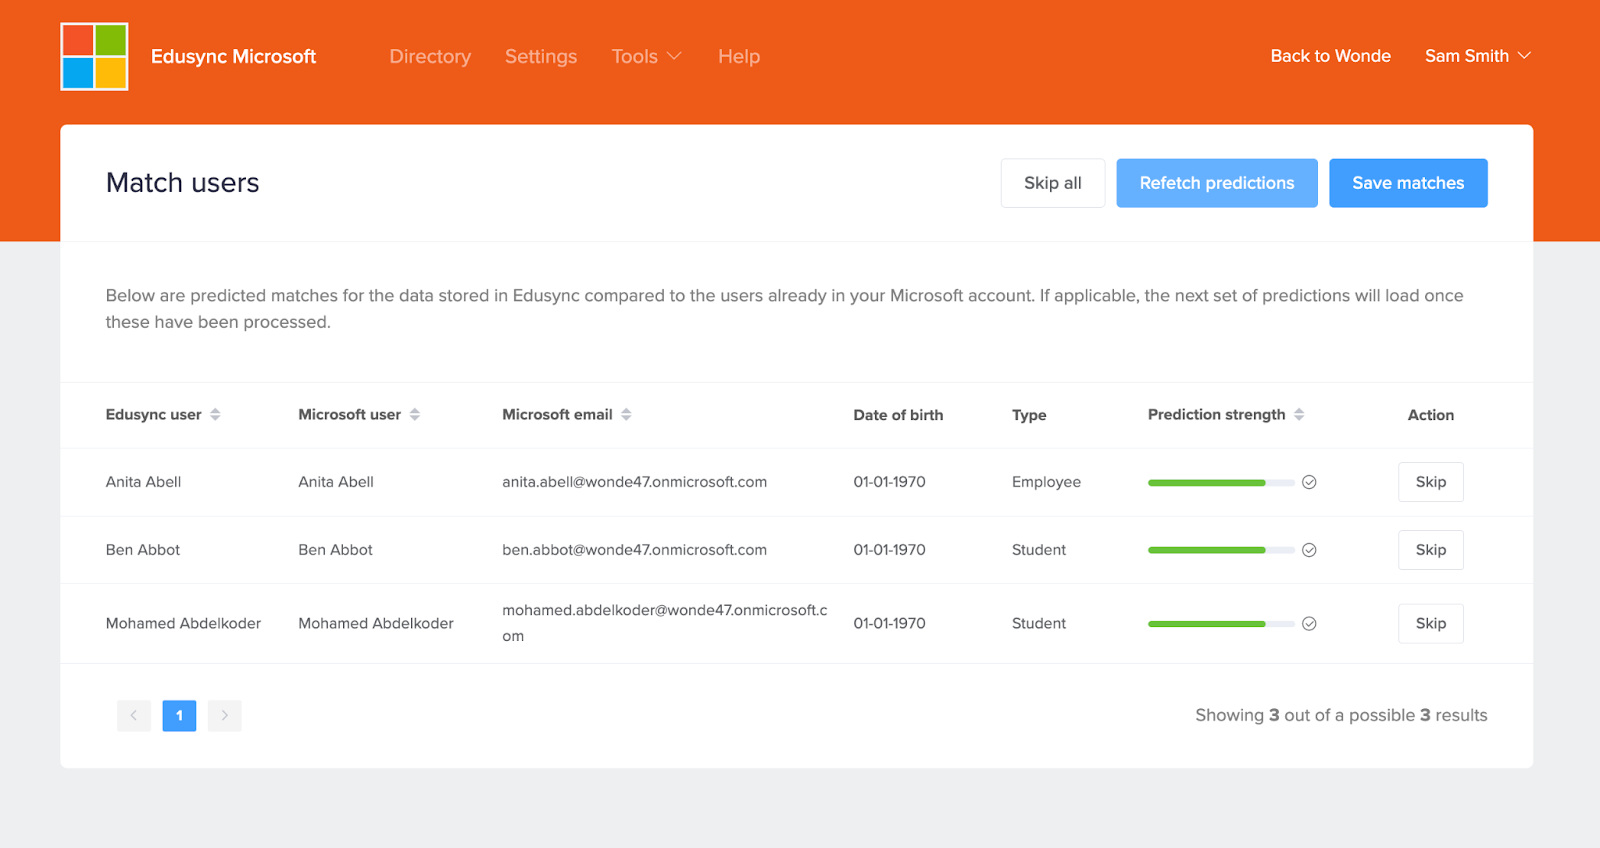
Task: Skip the Mohamed Abdelkoder match
Action: pyautogui.click(x=1431, y=624)
